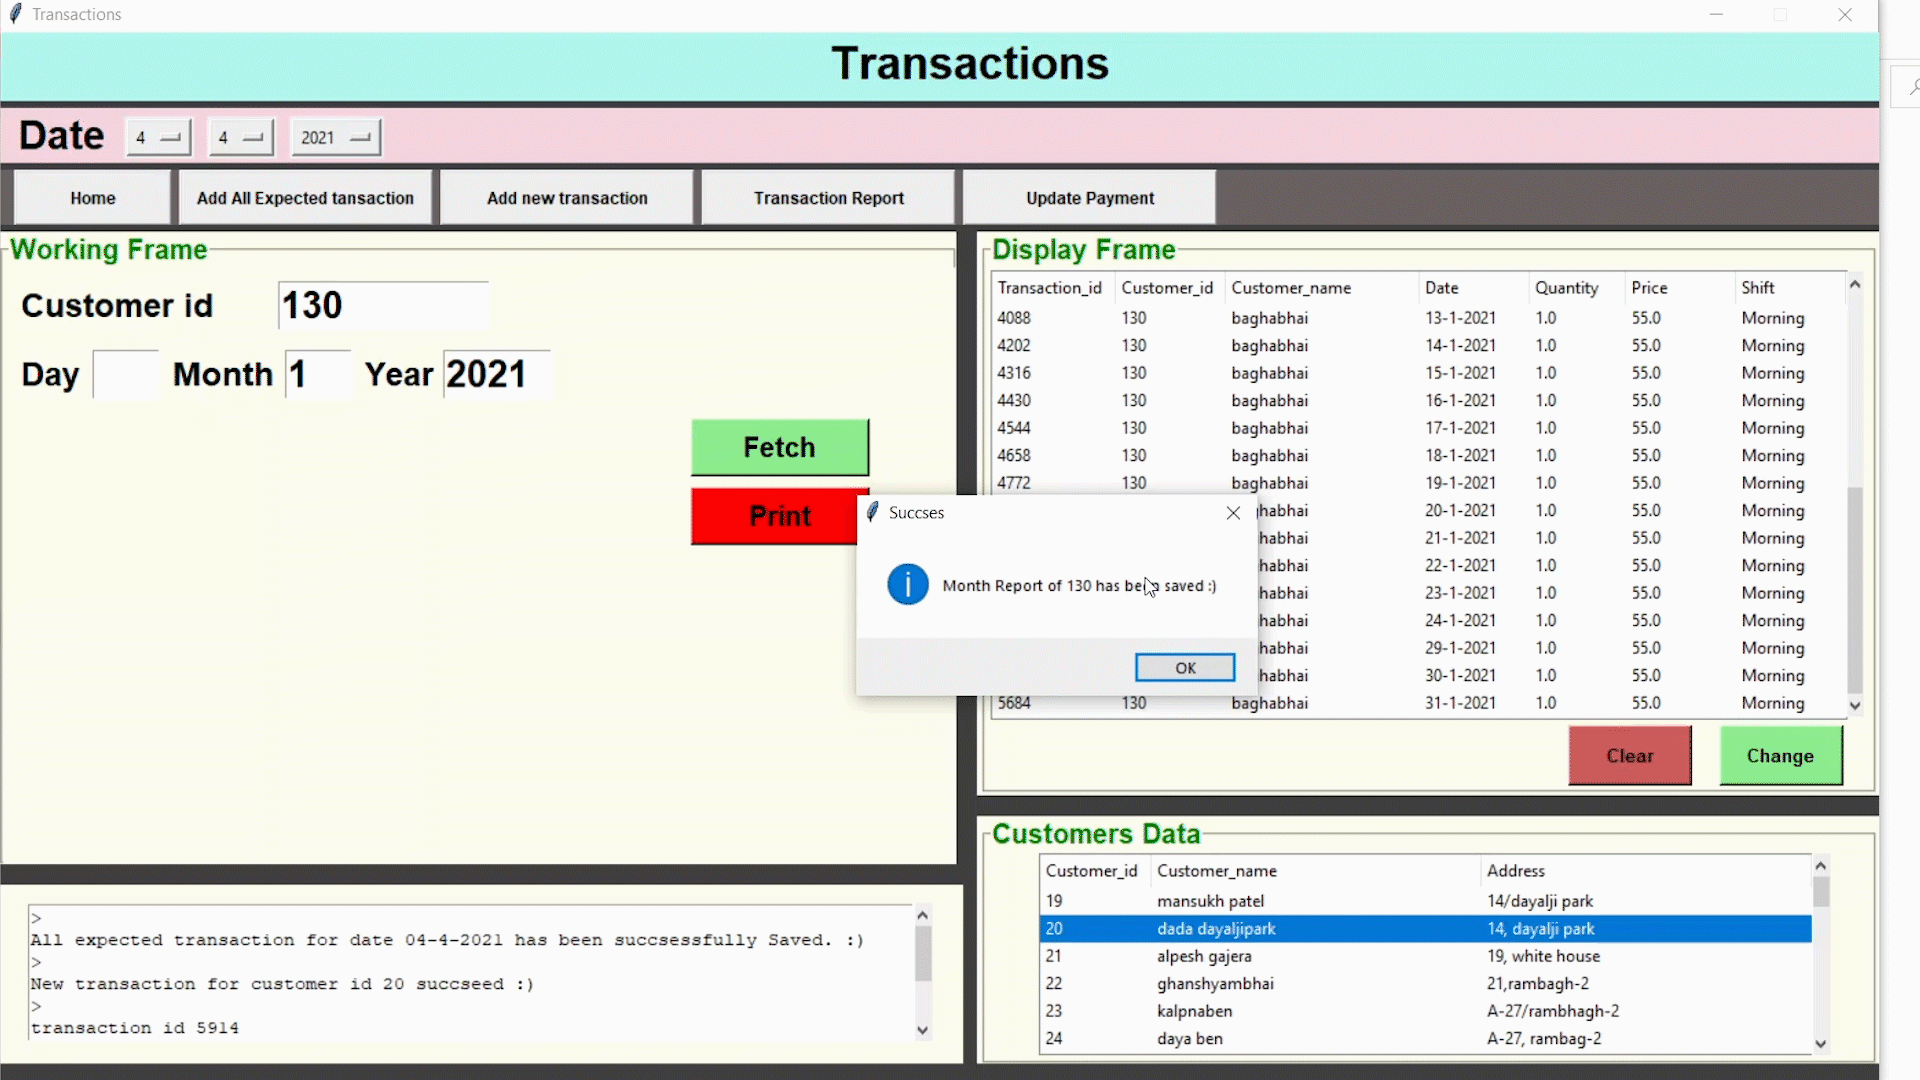This screenshot has height=1080, width=1920.
Task: Click Add new transaction
Action: tap(566, 197)
